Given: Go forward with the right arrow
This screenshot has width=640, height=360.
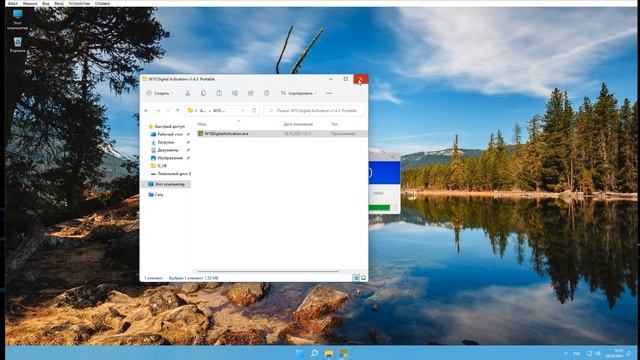Looking at the screenshot, I should tap(158, 111).
